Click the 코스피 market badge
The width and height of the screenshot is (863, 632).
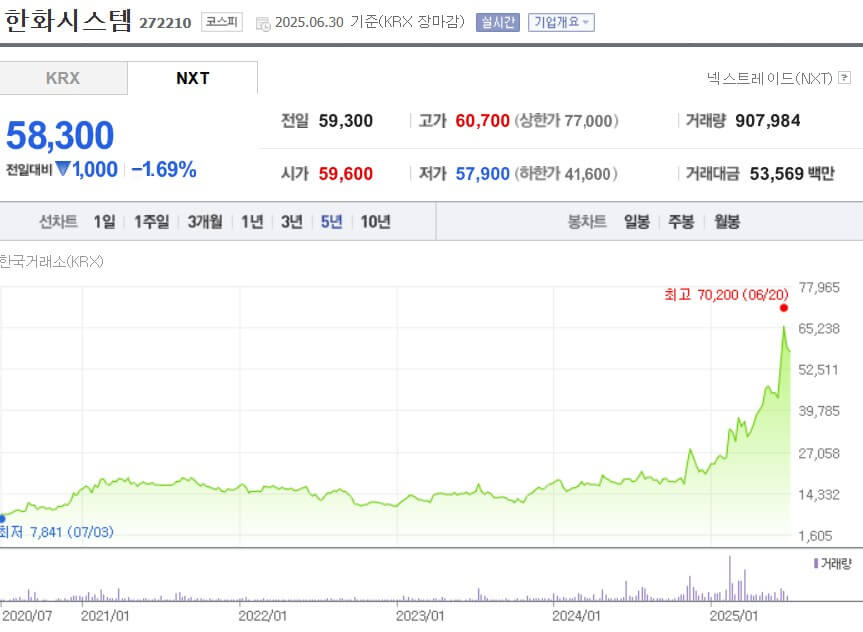tap(222, 22)
